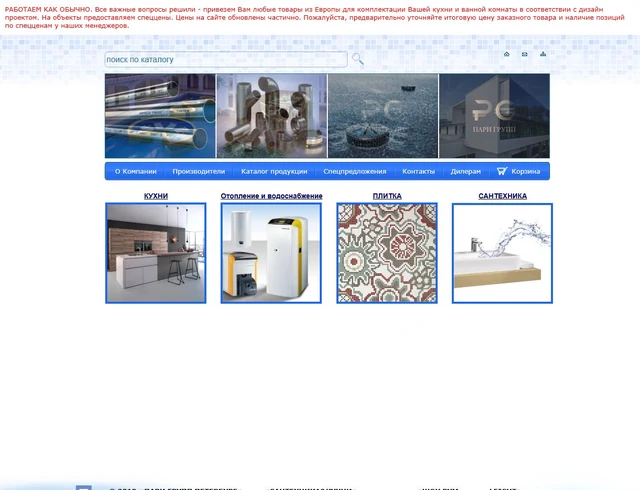Open the Дилерам menu item

(x=466, y=172)
